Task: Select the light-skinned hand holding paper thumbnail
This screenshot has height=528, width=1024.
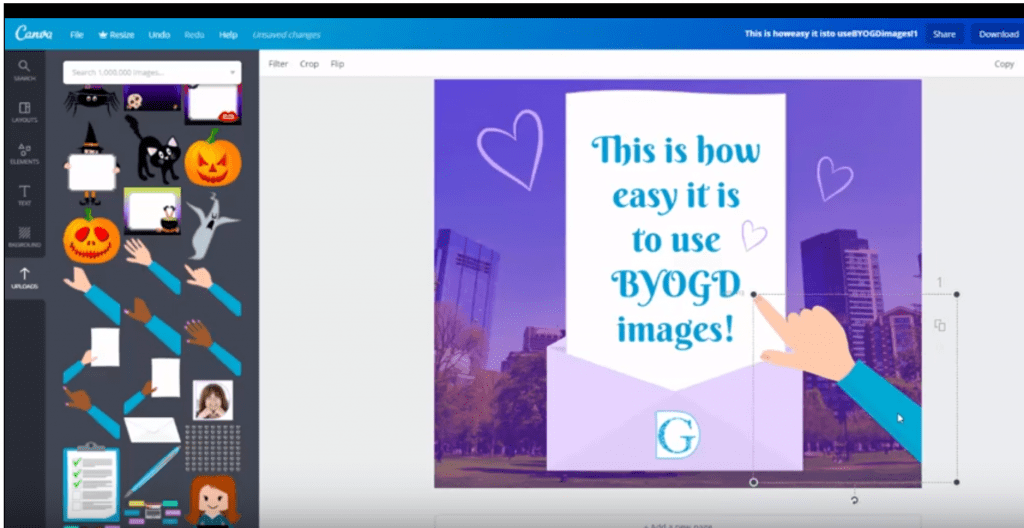Action: coord(91,354)
